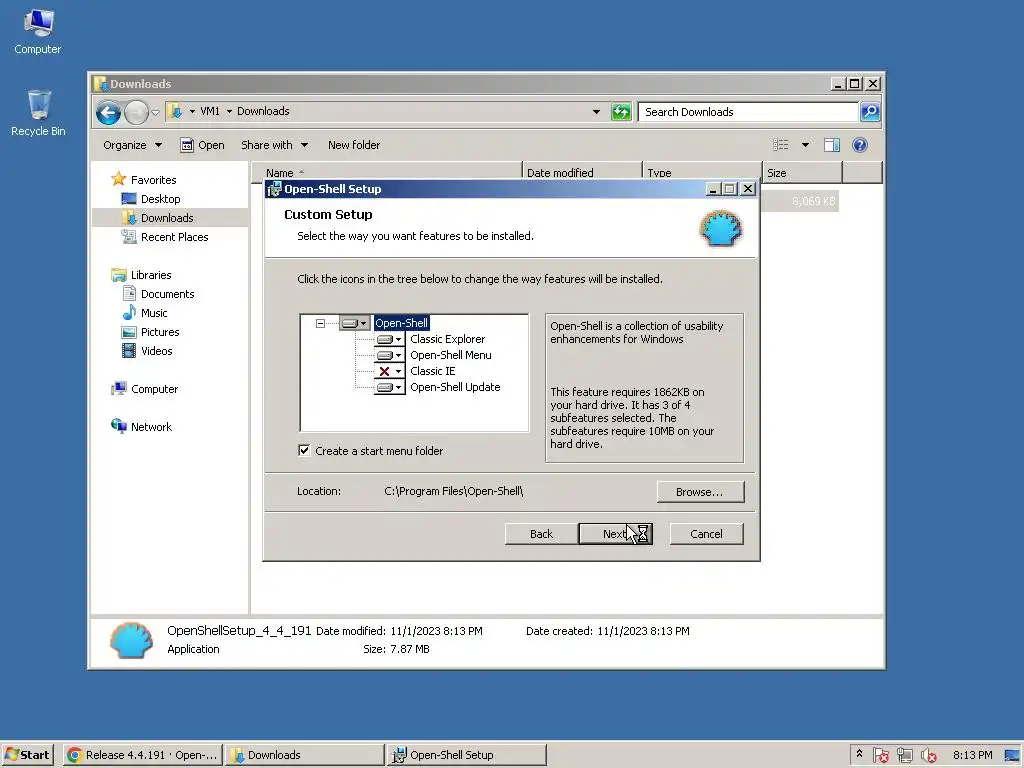The width and height of the screenshot is (1024, 768).
Task: Click the muted volume tray icon
Action: 928,755
